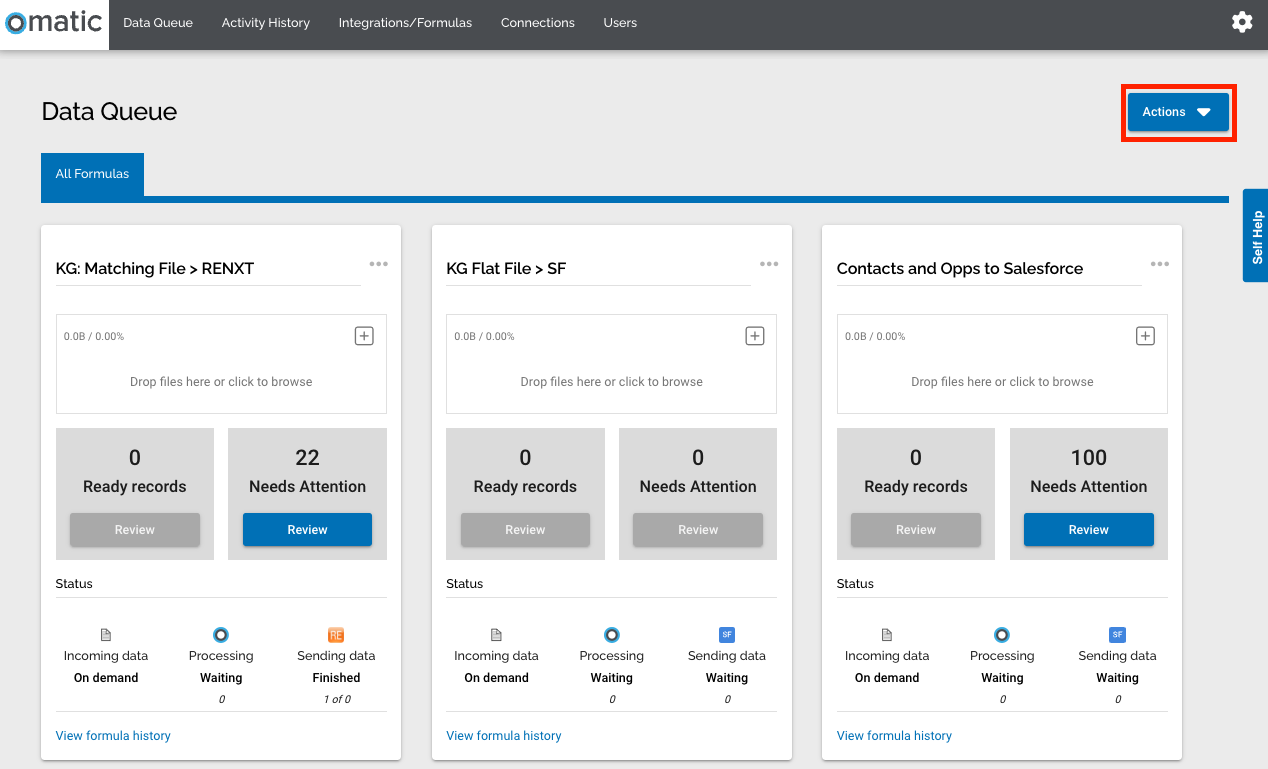View formula history for Contacts and Opps
This screenshot has width=1268, height=769.
(x=893, y=735)
